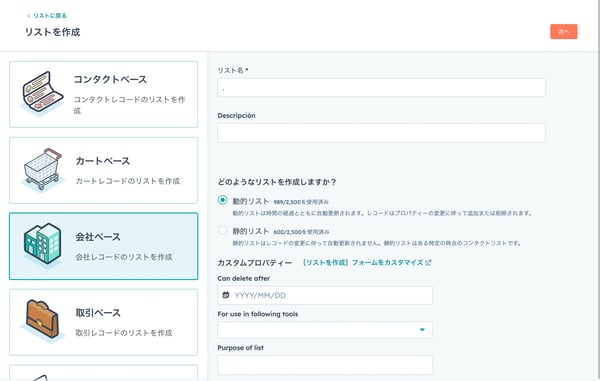The image size is (600, 381).
Task: Click 600/2,500を使用済み usage text
Action: pyautogui.click(x=301, y=232)
